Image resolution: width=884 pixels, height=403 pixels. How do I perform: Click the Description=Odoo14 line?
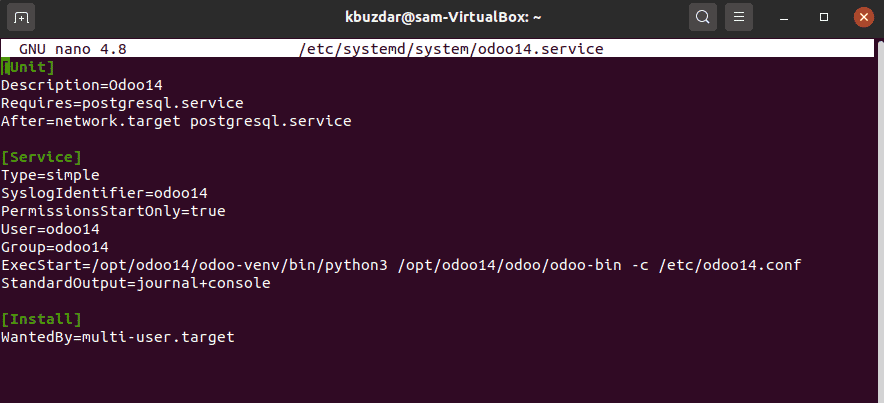(82, 86)
